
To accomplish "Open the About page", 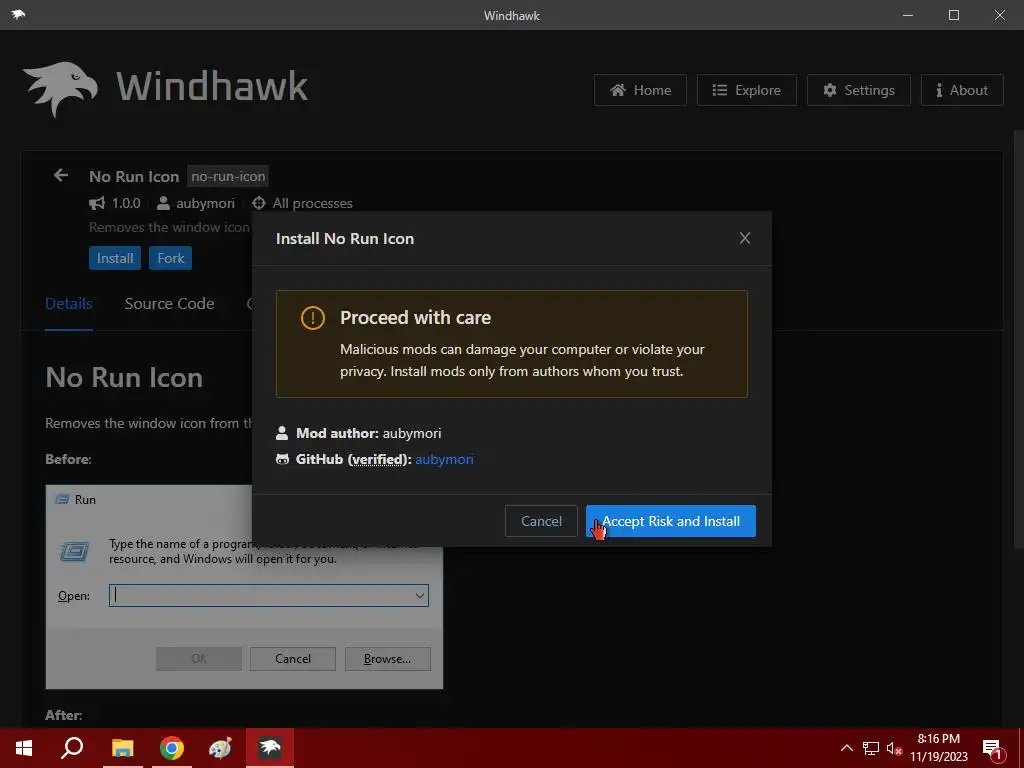I will click(x=962, y=90).
